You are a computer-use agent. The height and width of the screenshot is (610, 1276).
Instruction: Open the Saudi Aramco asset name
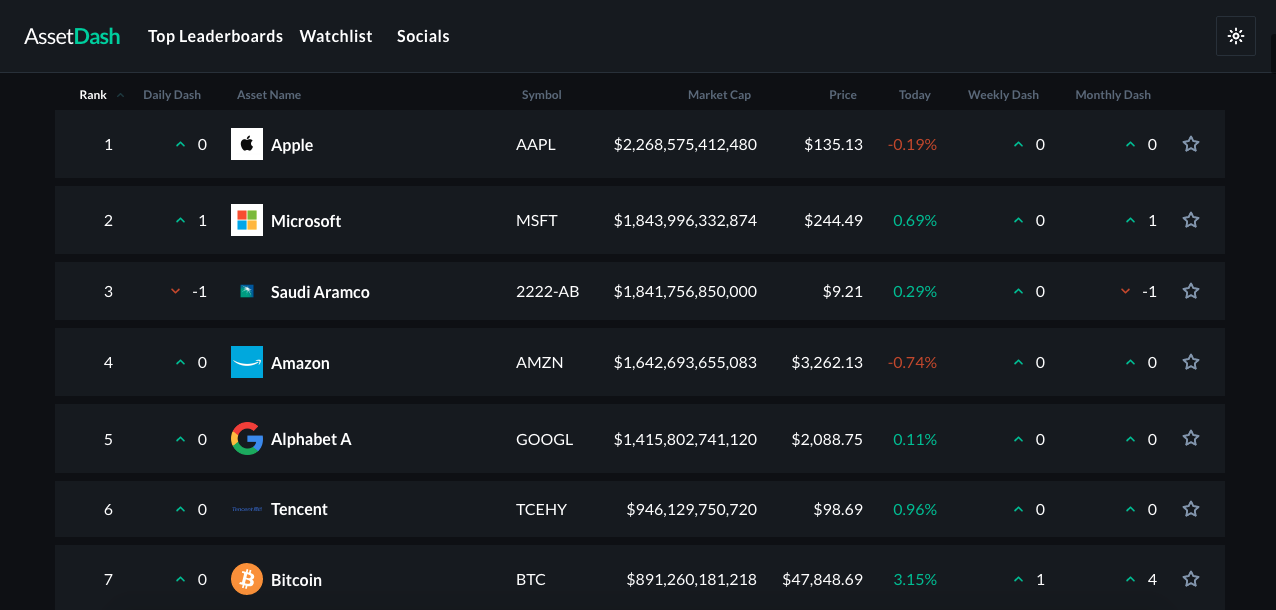pos(320,292)
